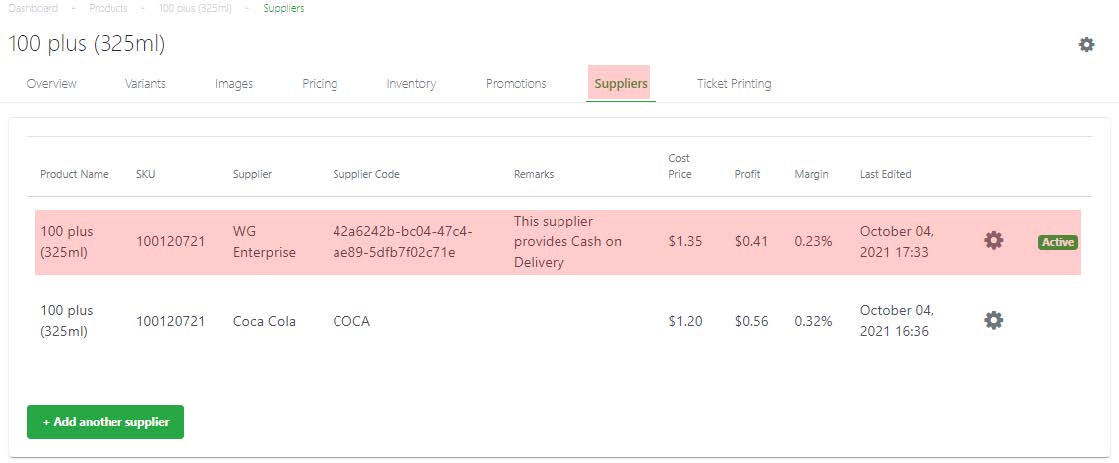Open the Variants tab

(x=146, y=83)
